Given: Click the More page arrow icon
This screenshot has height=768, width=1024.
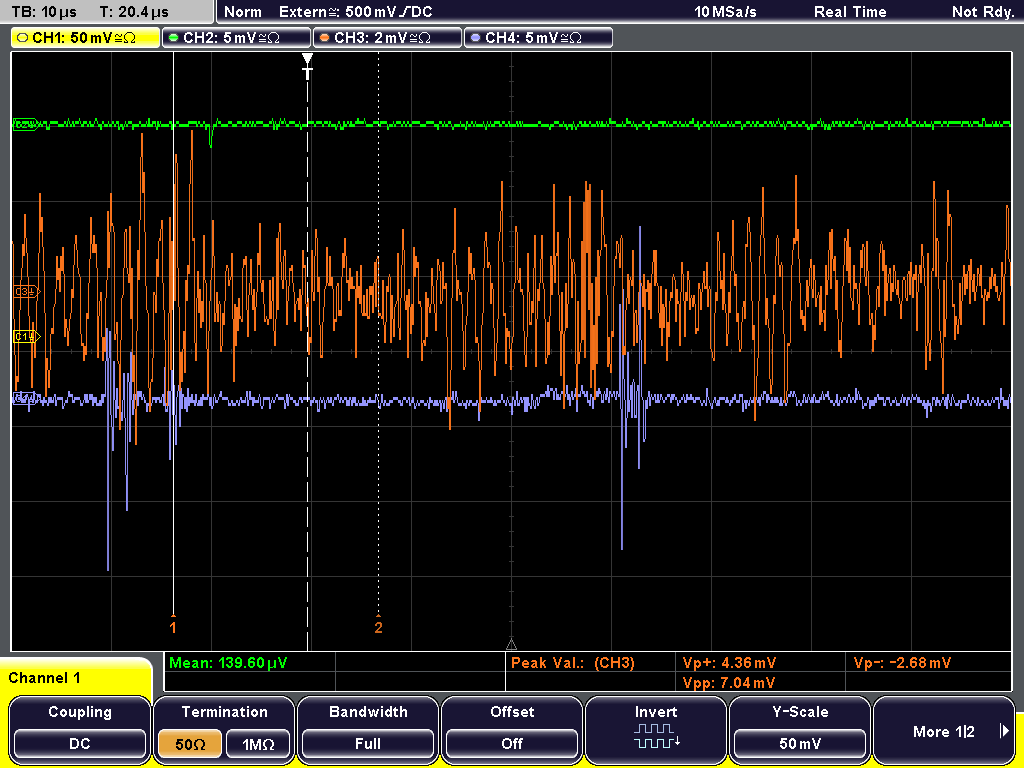Looking at the screenshot, I should click(1004, 731).
